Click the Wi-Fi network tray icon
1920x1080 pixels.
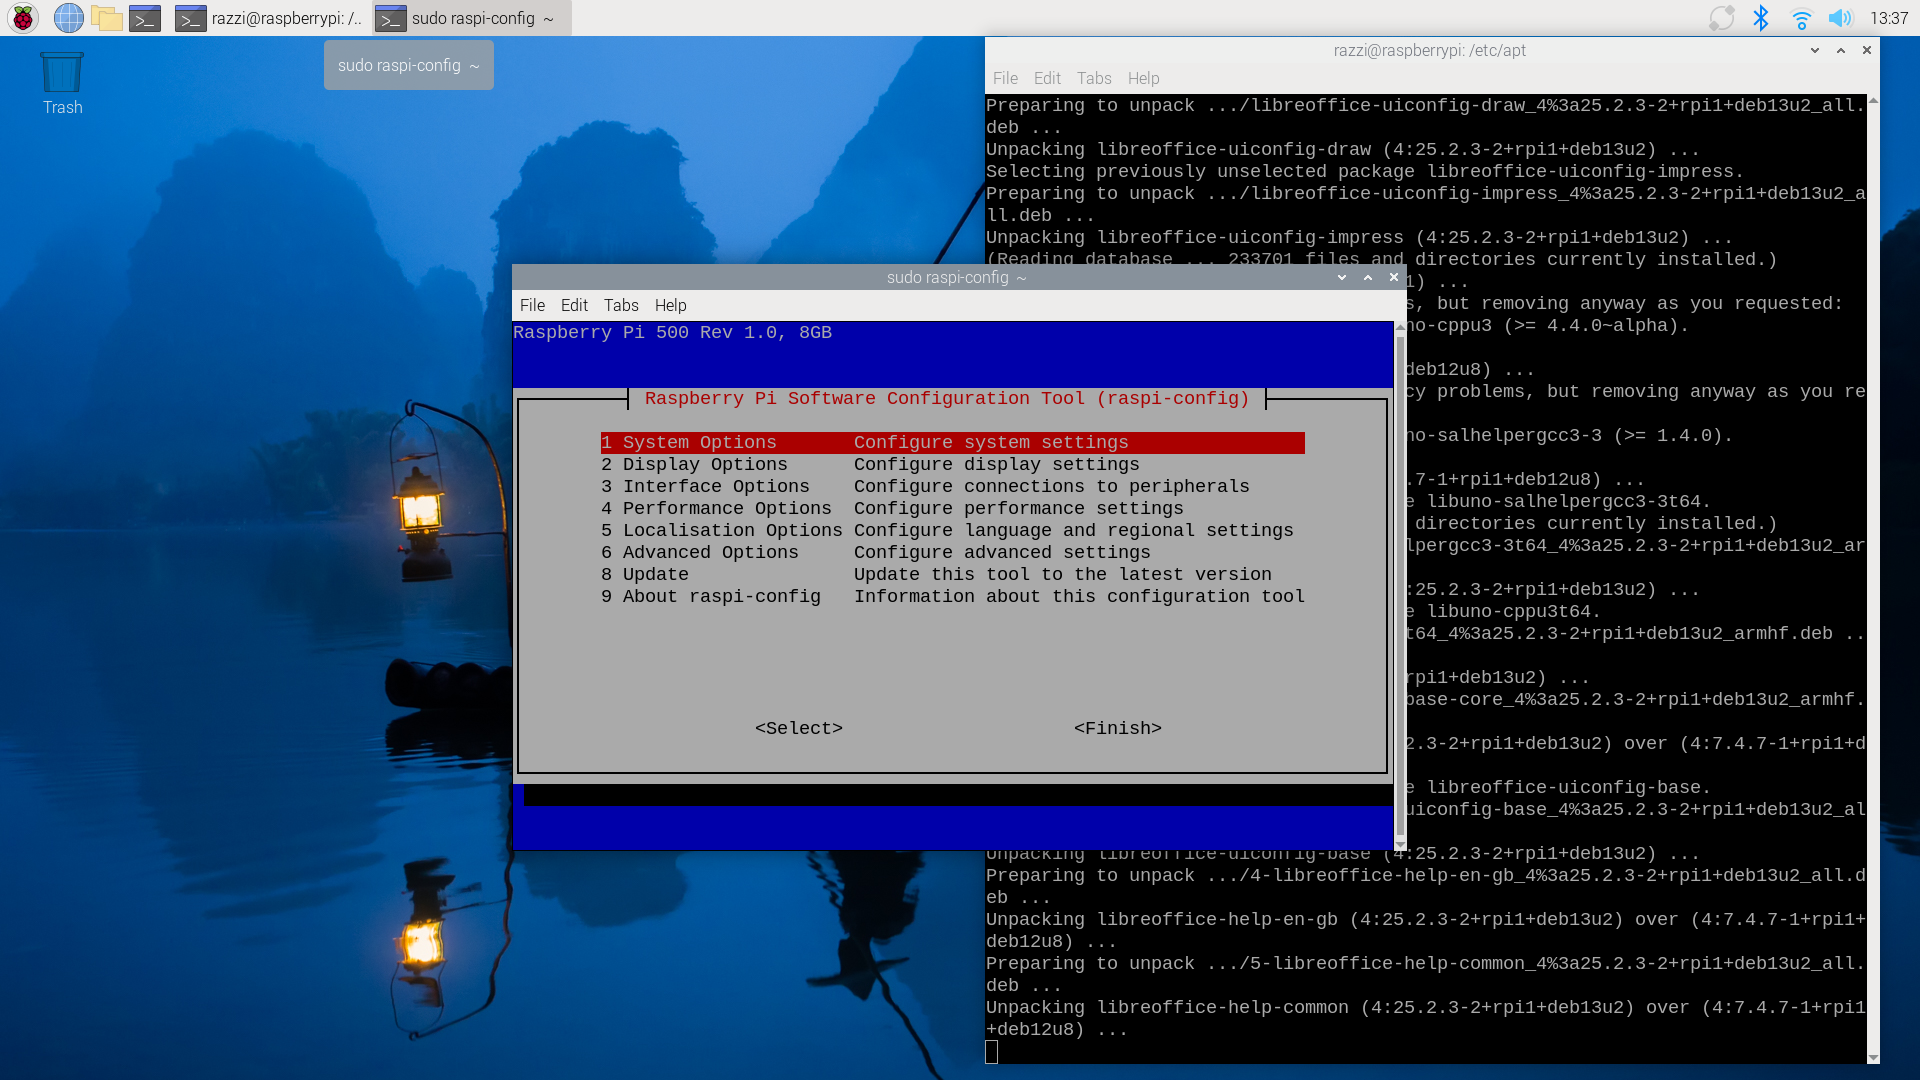[1801, 18]
